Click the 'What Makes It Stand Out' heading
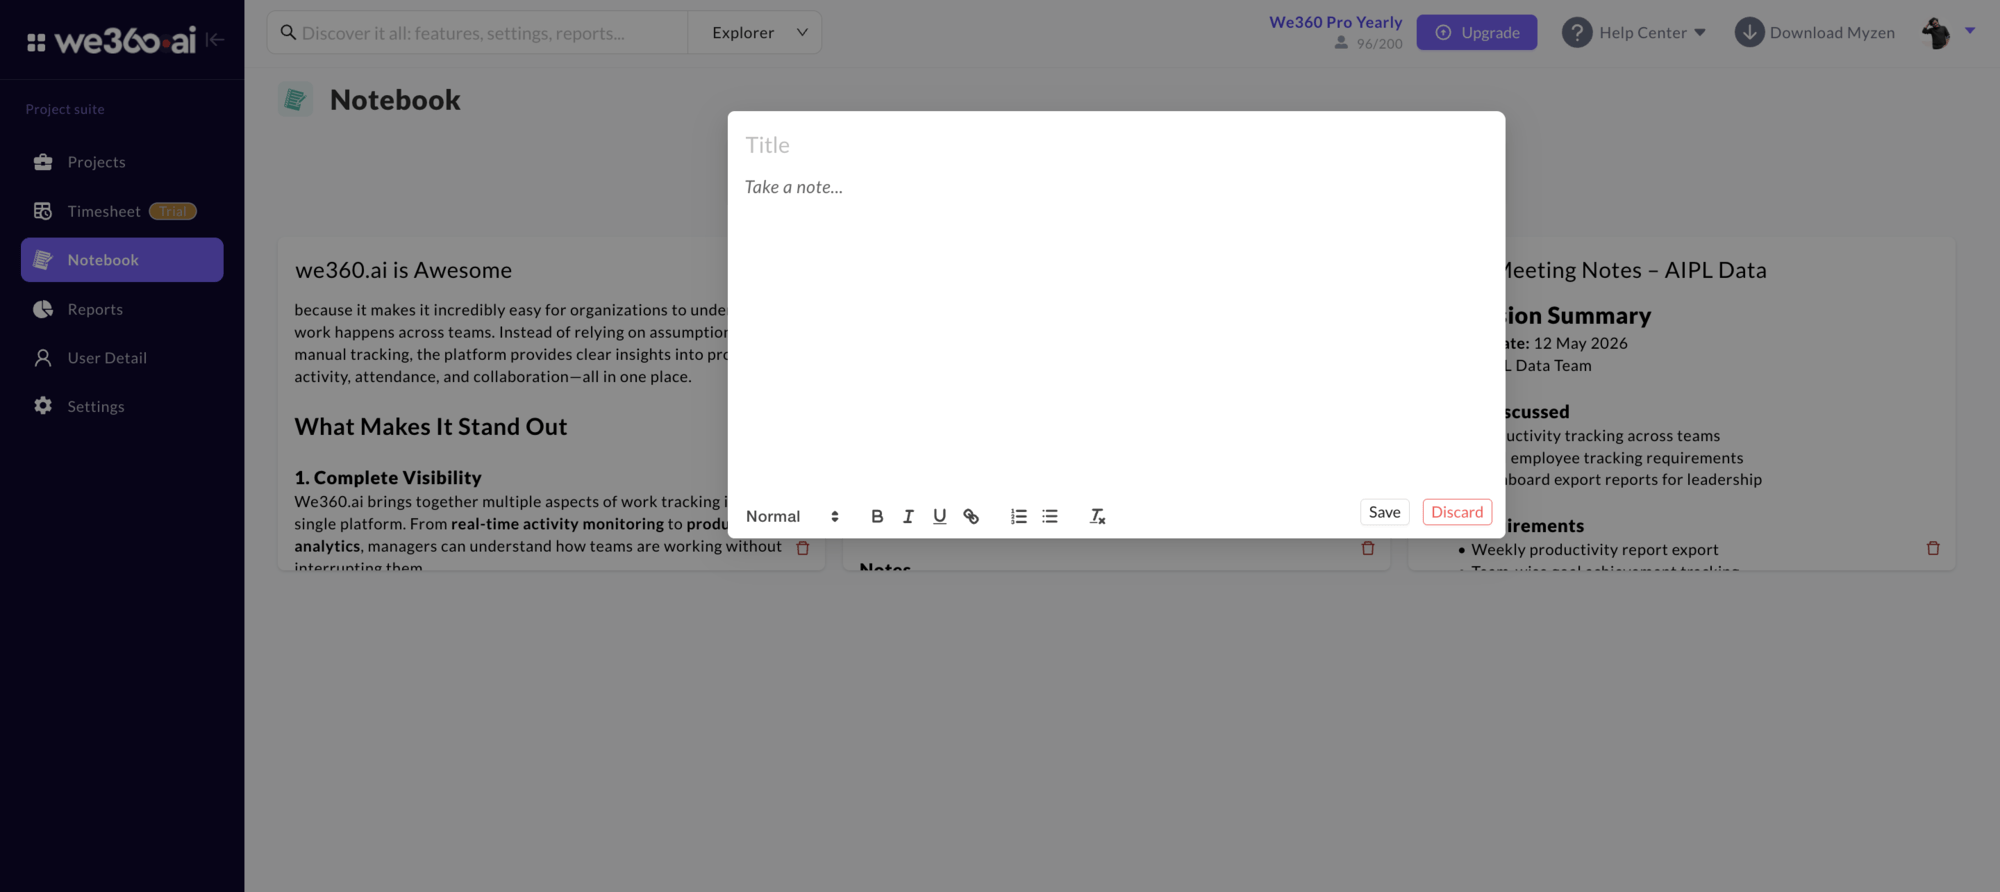 click(x=431, y=427)
